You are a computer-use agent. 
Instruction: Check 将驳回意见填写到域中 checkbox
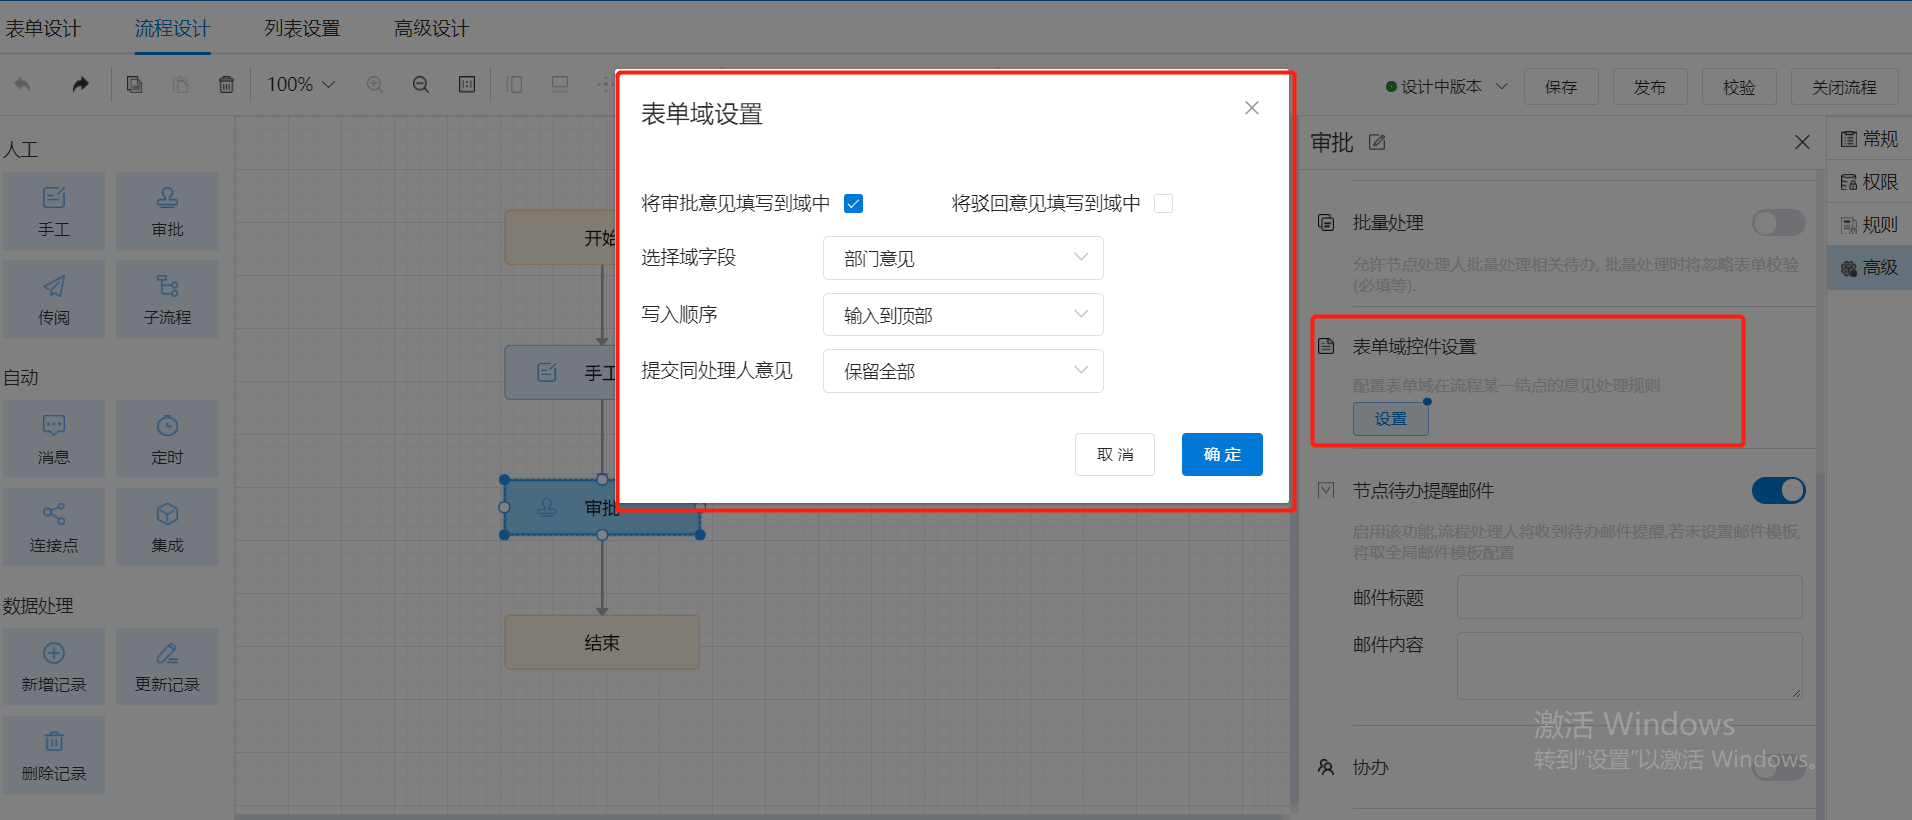1163,204
